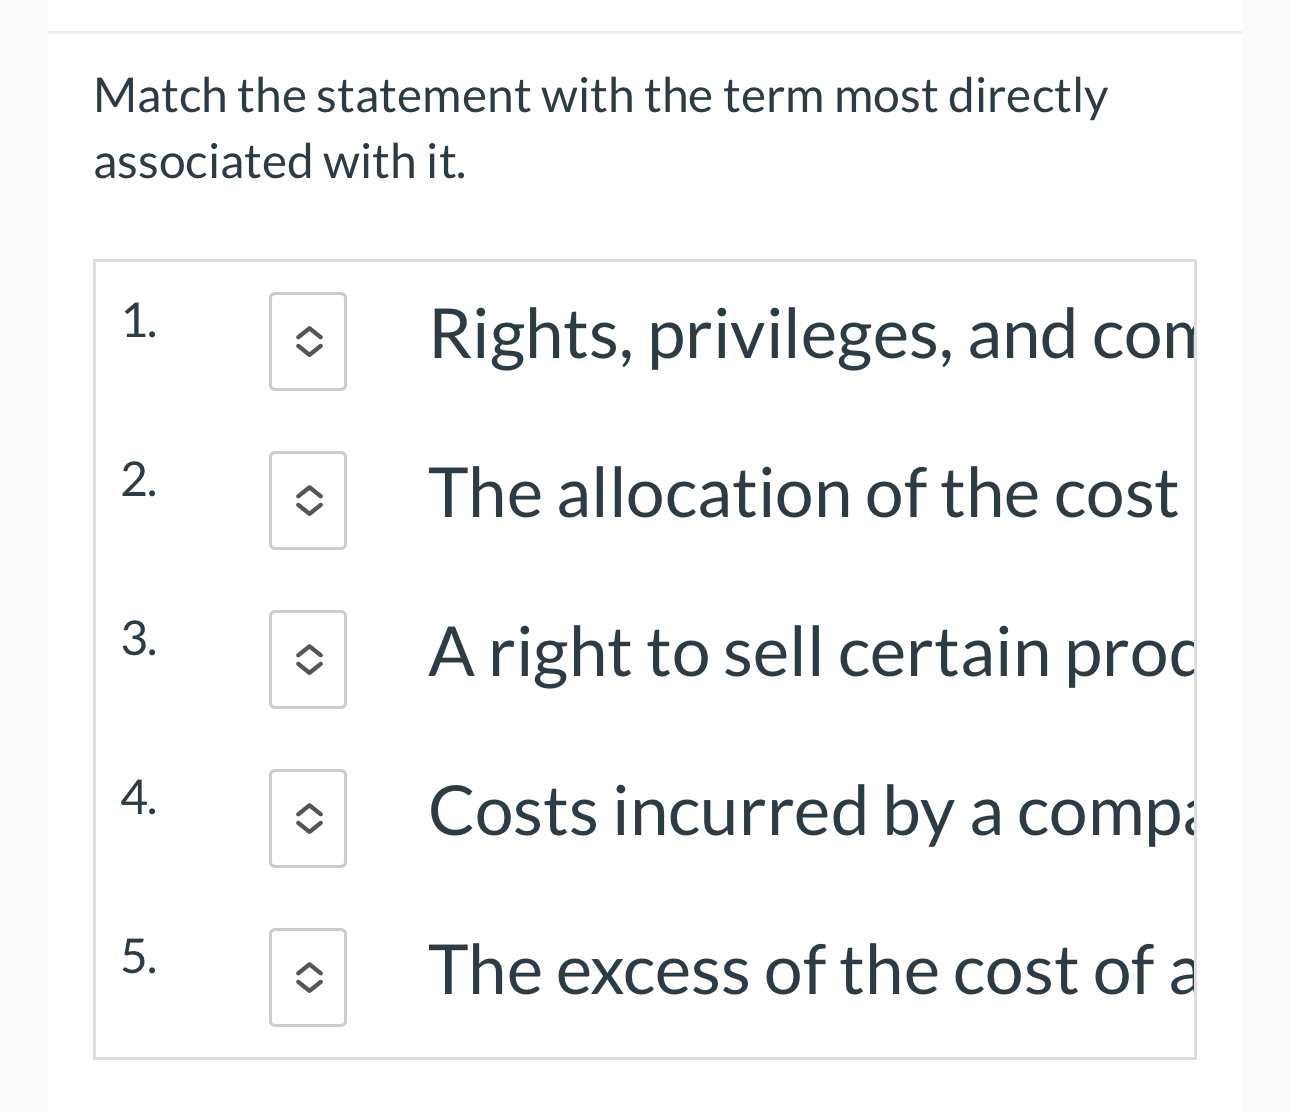Select the 'right to sell certain' statement

pos(800,652)
